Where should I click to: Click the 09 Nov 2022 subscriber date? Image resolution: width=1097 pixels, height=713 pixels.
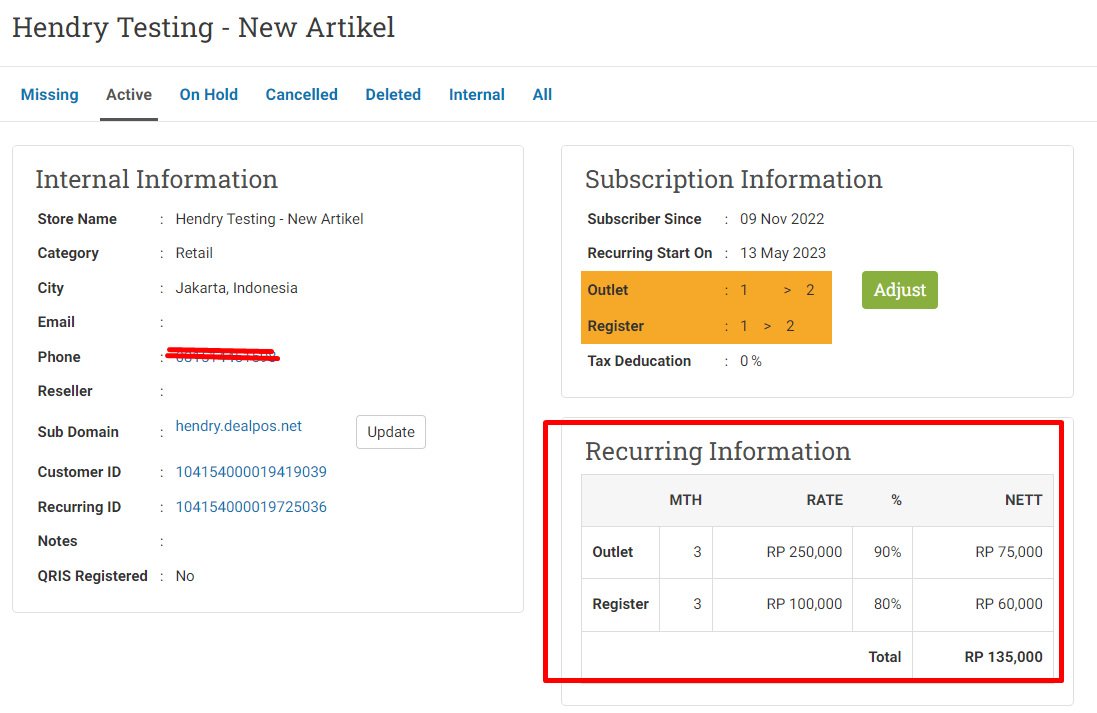click(x=782, y=219)
